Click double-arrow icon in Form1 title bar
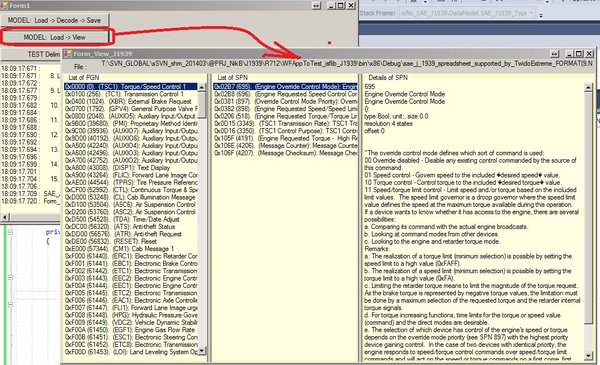This screenshot has height=365, width=600. pyautogui.click(x=316, y=6)
